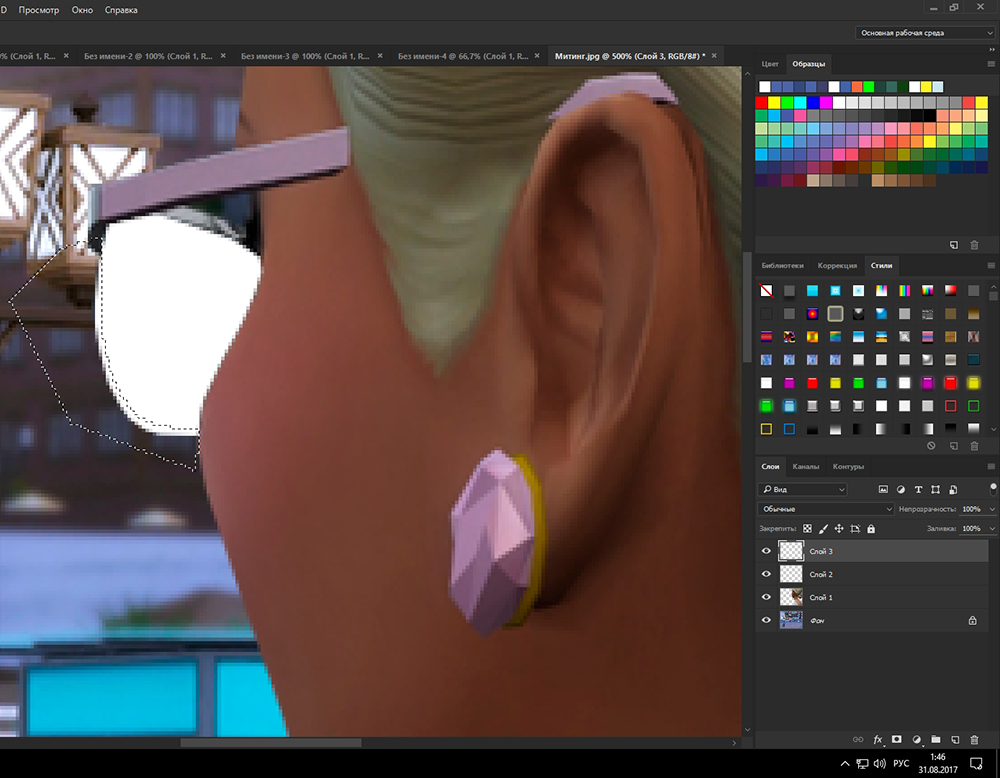Click the fx layer style icon

(878, 739)
